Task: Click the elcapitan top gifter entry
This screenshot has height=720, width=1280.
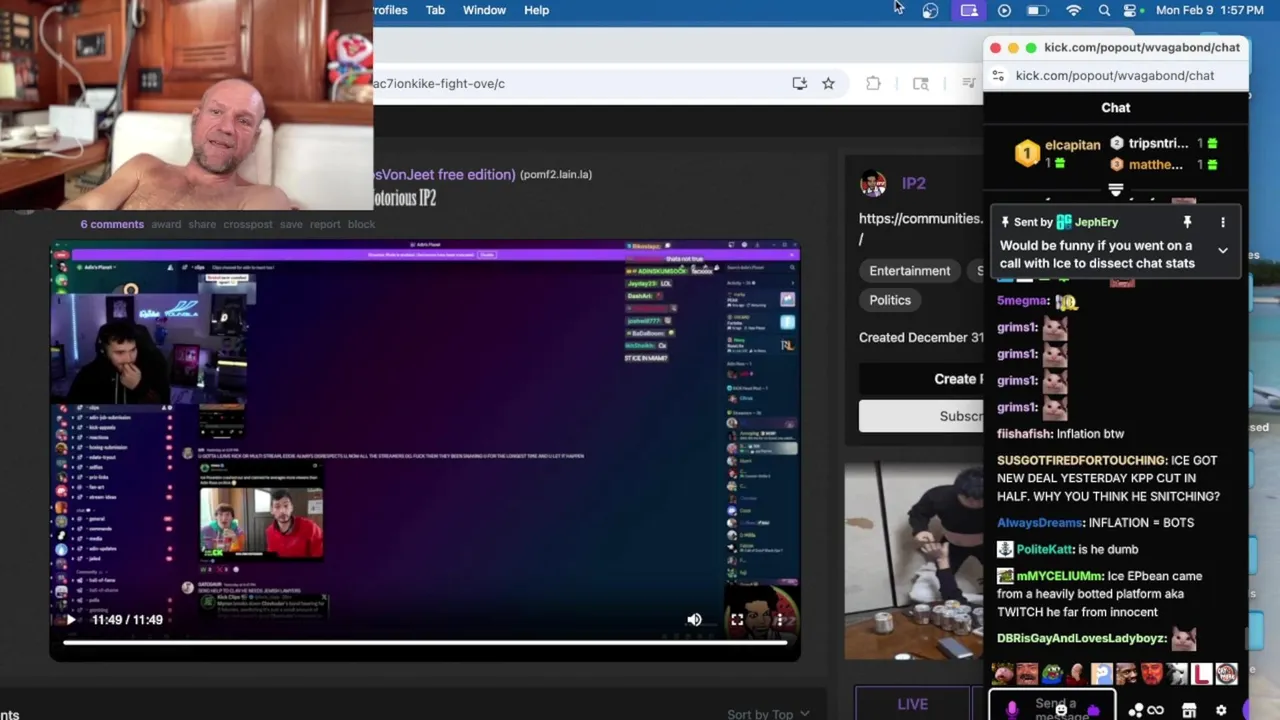Action: (x=1057, y=153)
